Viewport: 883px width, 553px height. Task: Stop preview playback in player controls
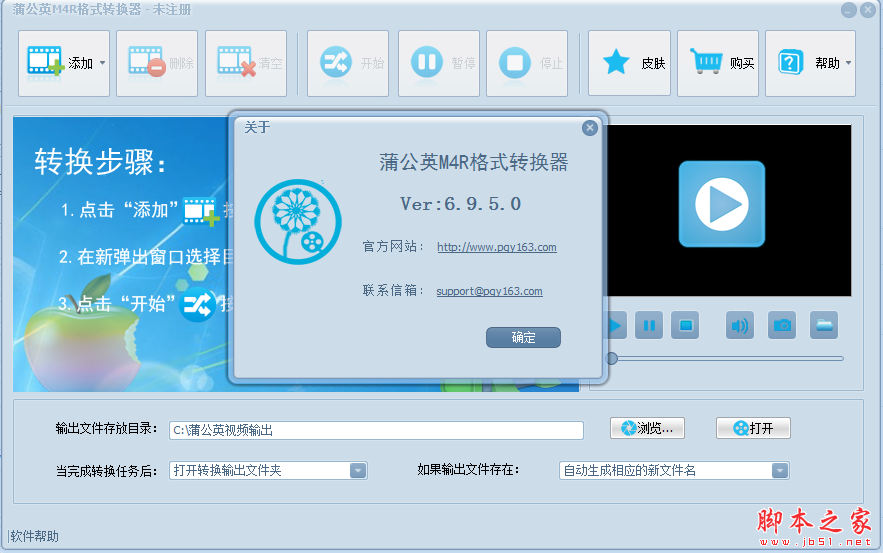[685, 325]
